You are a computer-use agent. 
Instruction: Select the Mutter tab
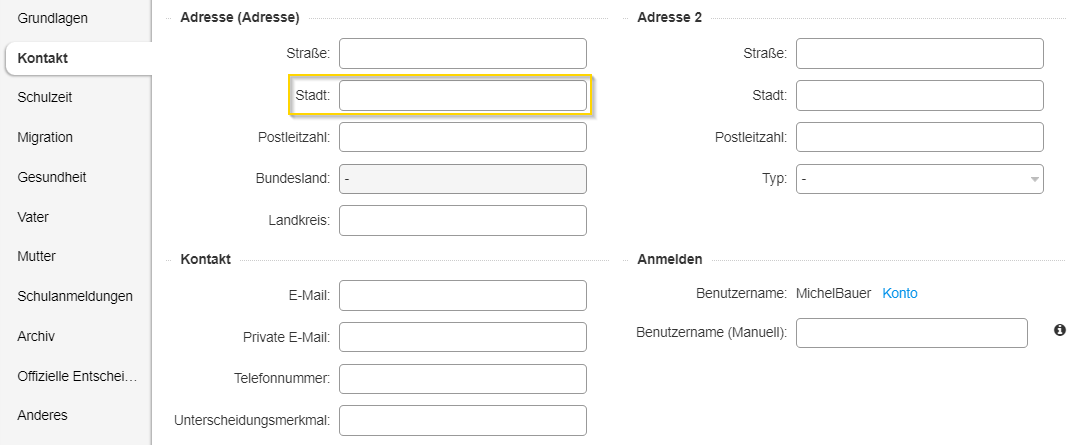36,257
